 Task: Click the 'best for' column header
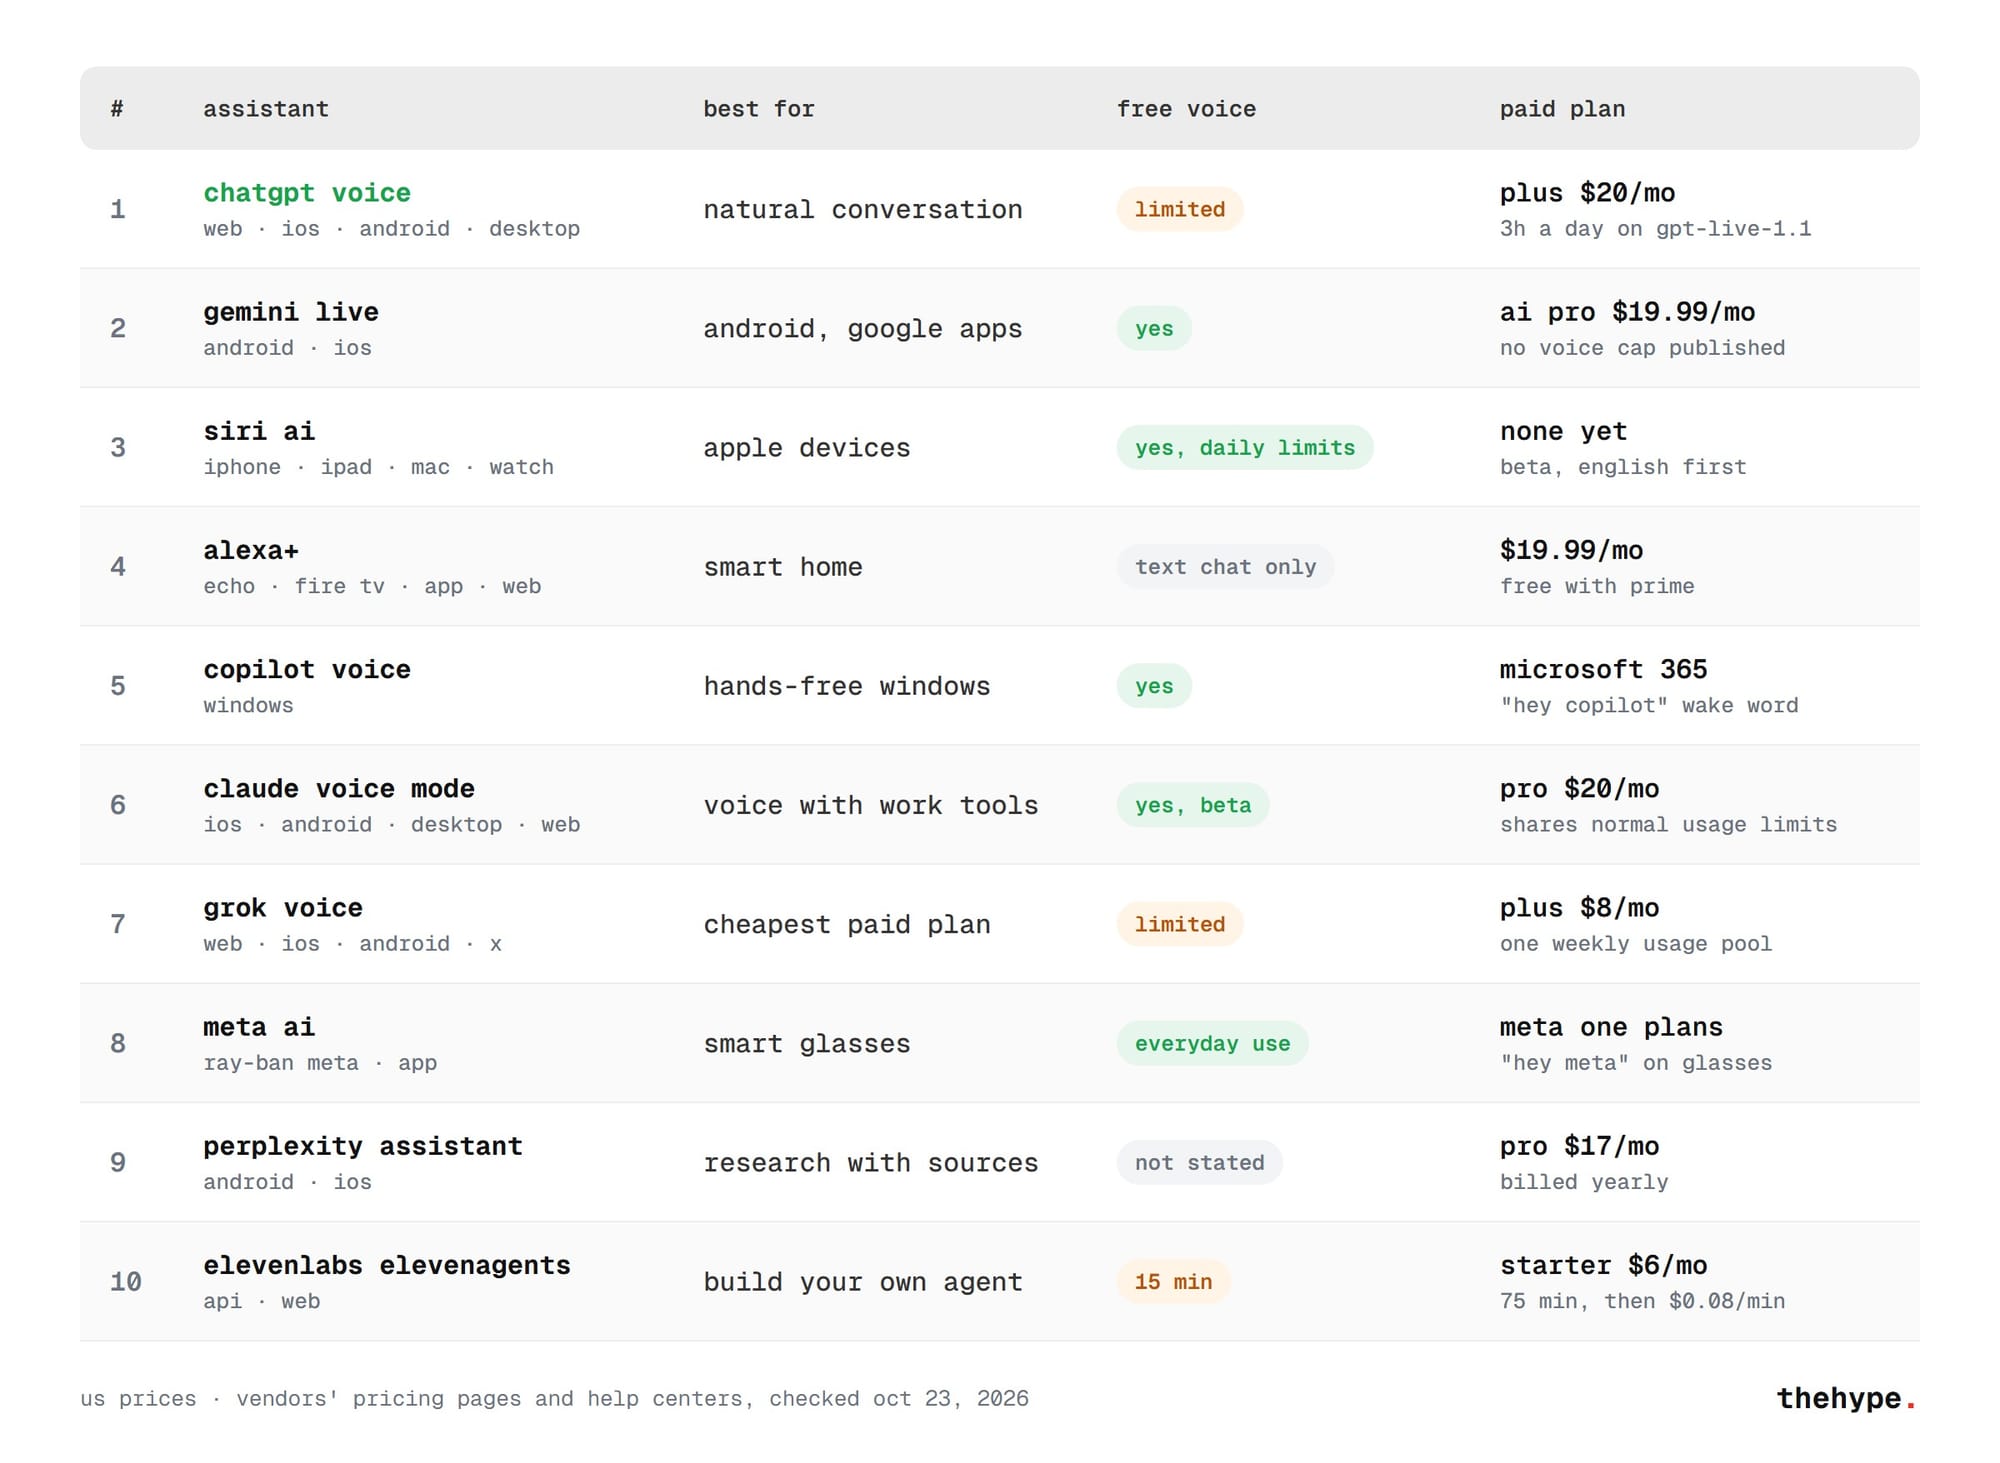759,109
